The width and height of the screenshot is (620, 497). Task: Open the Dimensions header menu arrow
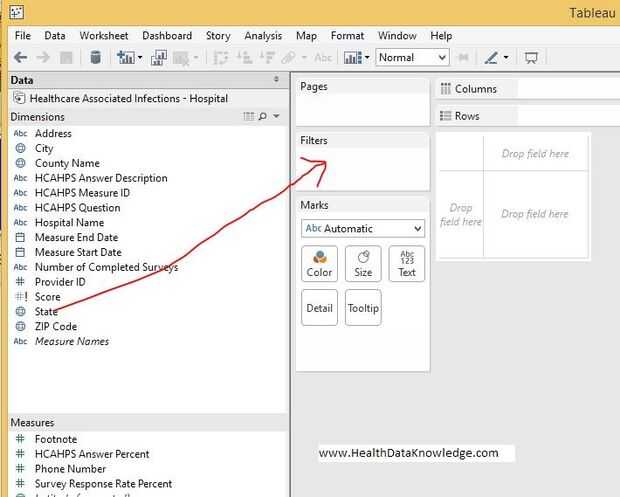pos(276,116)
